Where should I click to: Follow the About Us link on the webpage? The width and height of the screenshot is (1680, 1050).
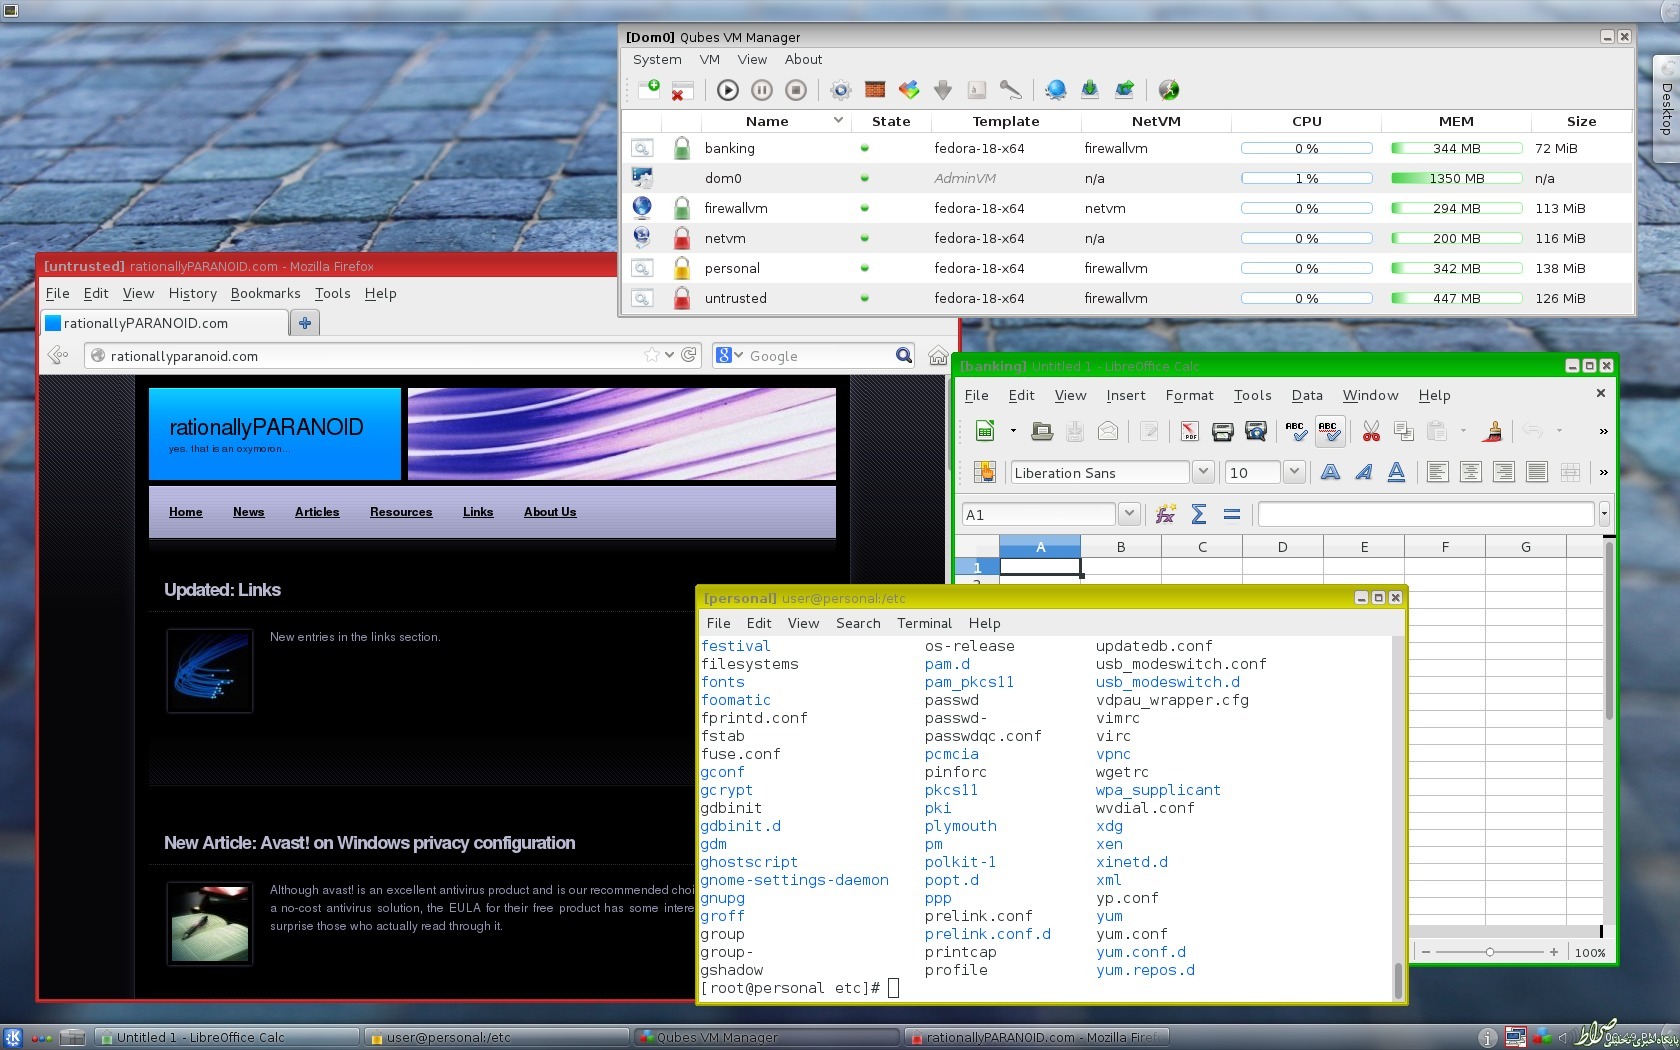[550, 512]
